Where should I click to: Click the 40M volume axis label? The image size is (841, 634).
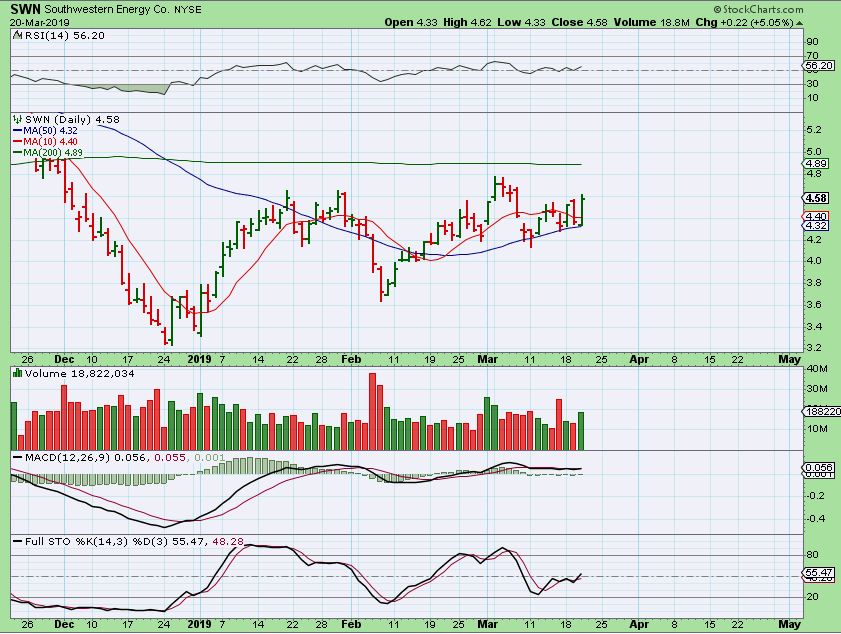coord(816,368)
